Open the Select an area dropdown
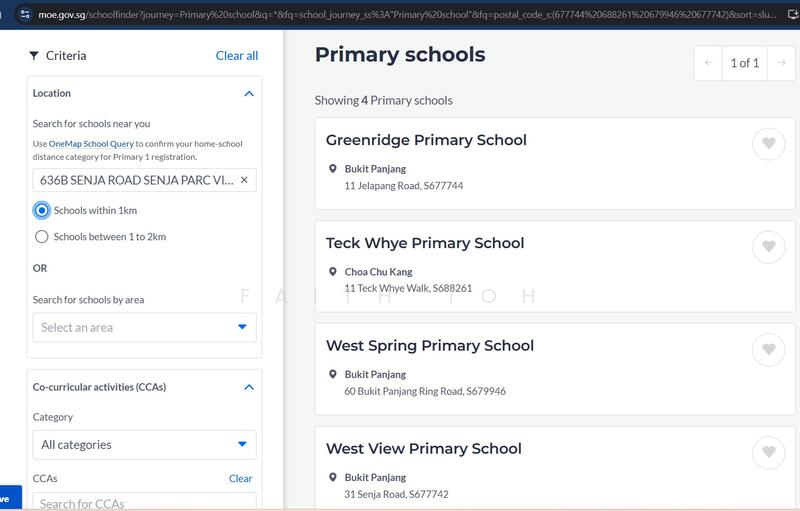This screenshot has height=511, width=800. [x=144, y=327]
